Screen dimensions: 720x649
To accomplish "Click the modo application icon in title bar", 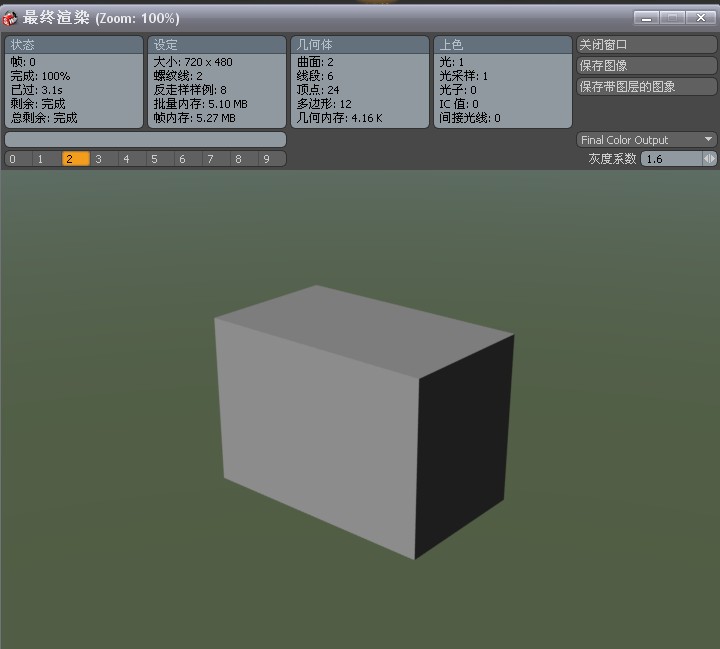I will (10, 18).
